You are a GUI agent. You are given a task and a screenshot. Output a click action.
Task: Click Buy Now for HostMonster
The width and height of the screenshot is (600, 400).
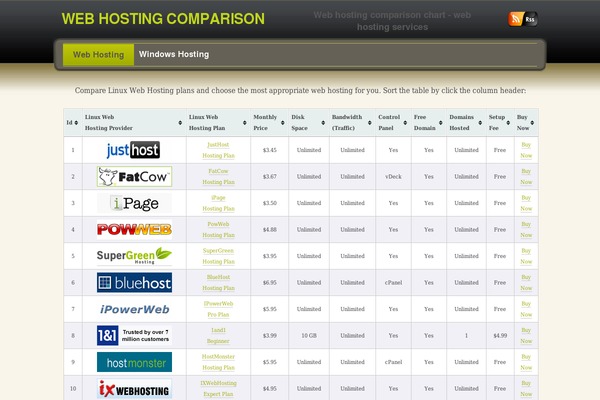526,362
